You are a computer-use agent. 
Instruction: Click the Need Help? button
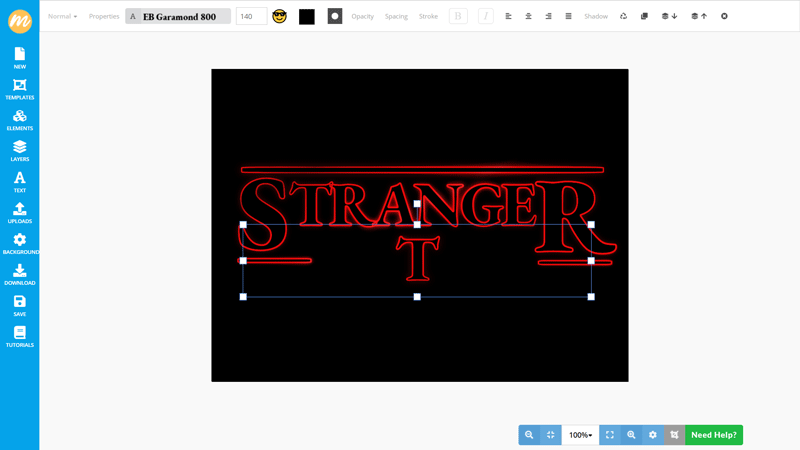(714, 435)
